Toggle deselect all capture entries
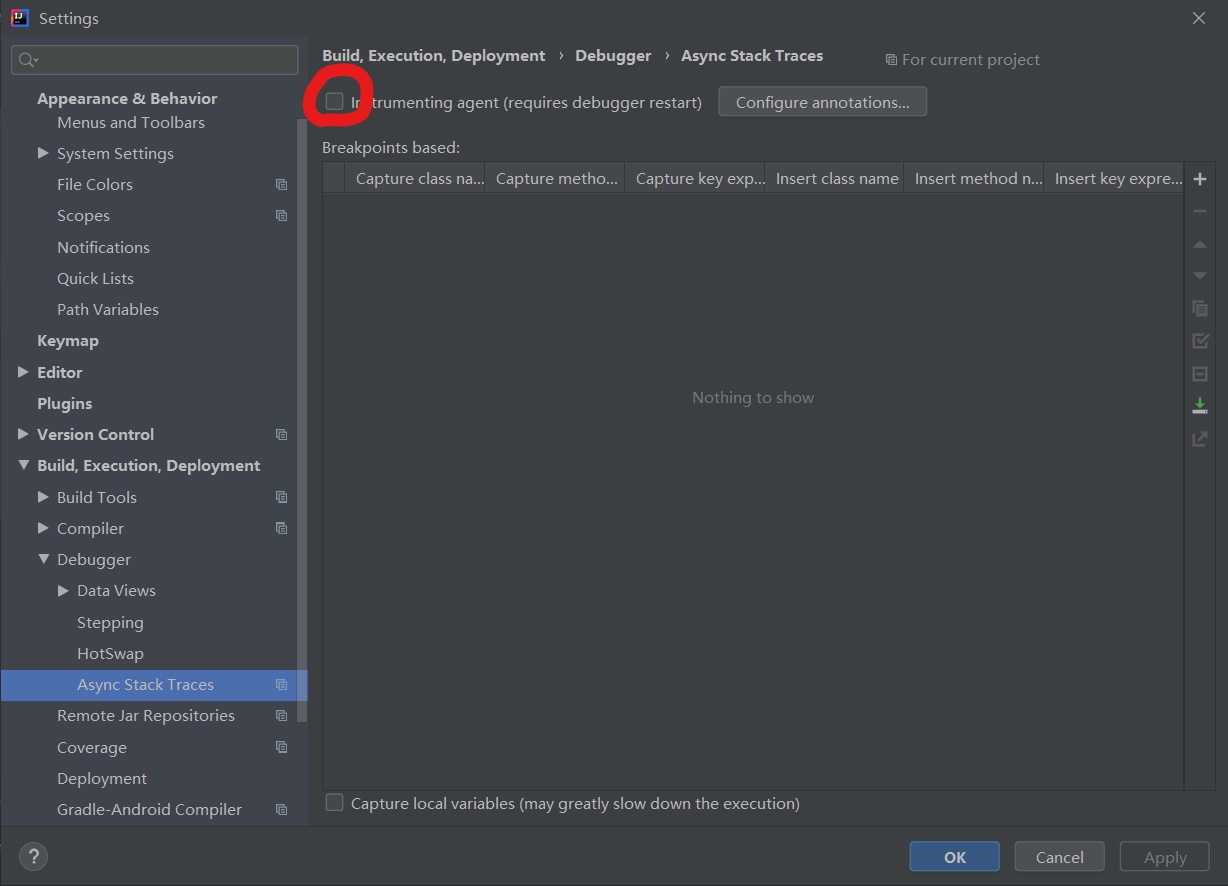 point(1199,373)
